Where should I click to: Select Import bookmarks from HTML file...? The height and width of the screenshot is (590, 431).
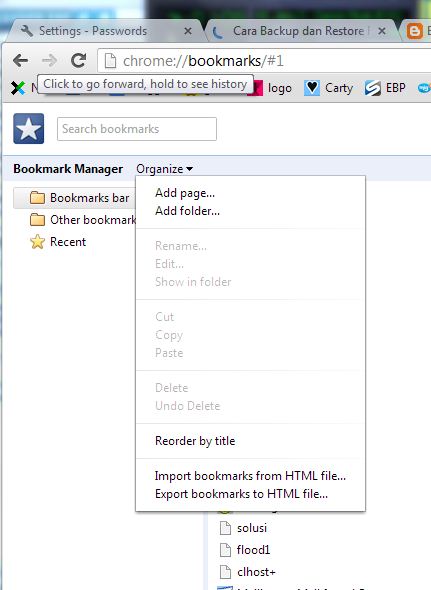point(250,476)
